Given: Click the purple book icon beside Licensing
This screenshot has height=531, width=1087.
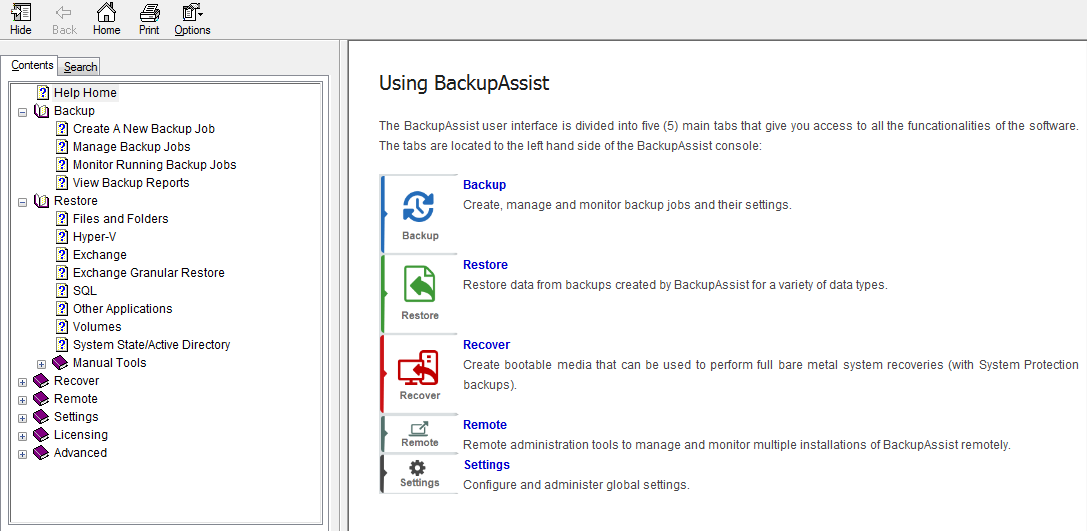Looking at the screenshot, I should click(42, 435).
